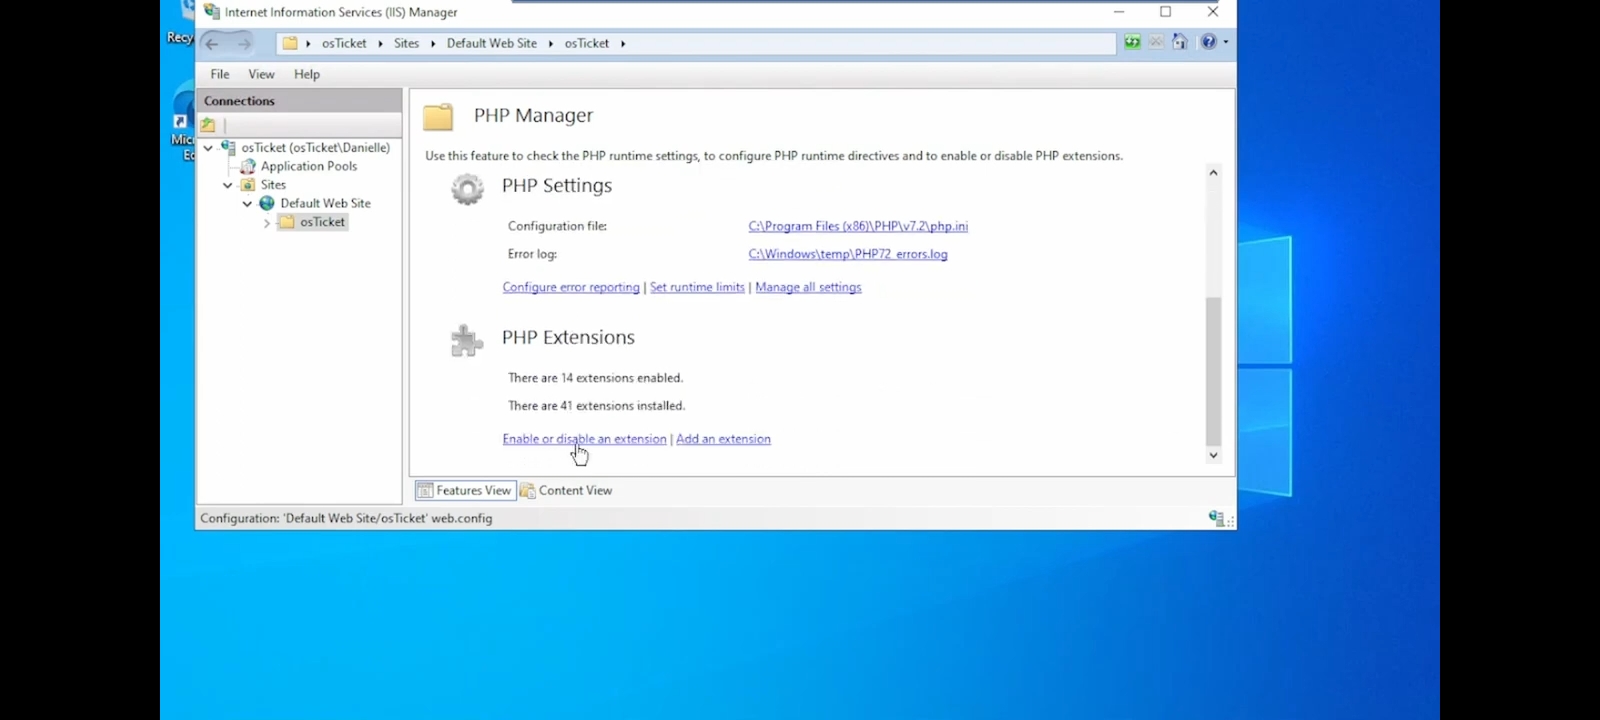Image resolution: width=1600 pixels, height=720 pixels.
Task: Click the osTicket server icon in tree
Action: click(x=228, y=147)
